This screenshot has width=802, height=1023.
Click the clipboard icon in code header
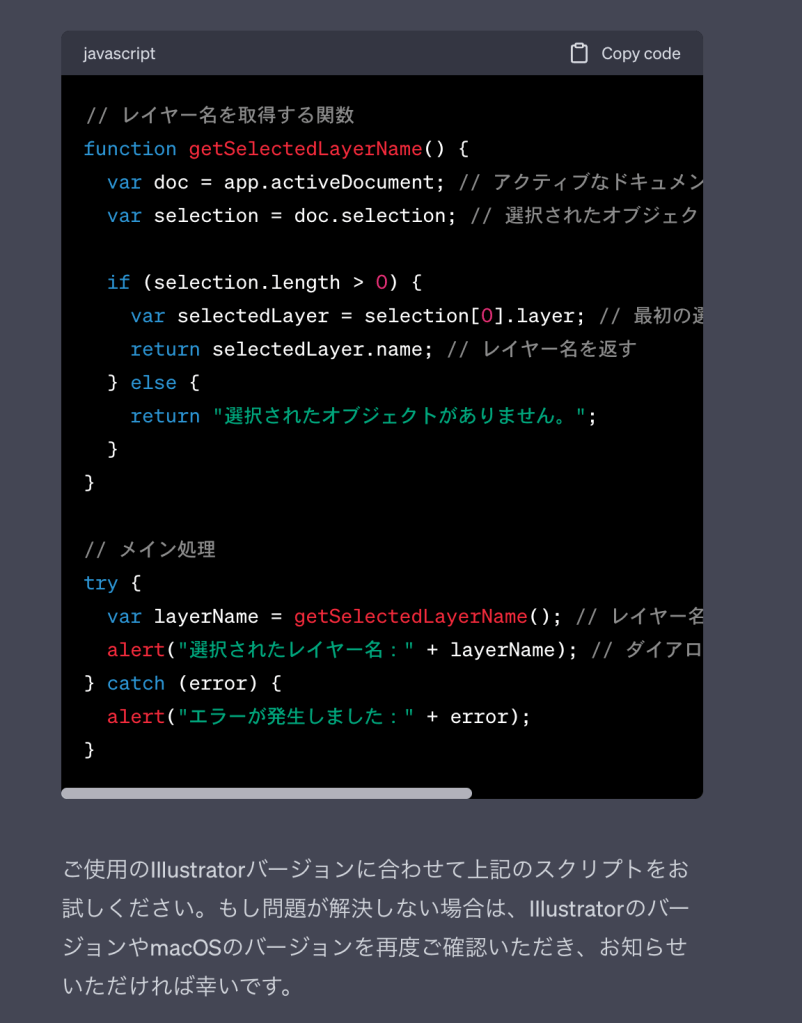pyautogui.click(x=579, y=54)
